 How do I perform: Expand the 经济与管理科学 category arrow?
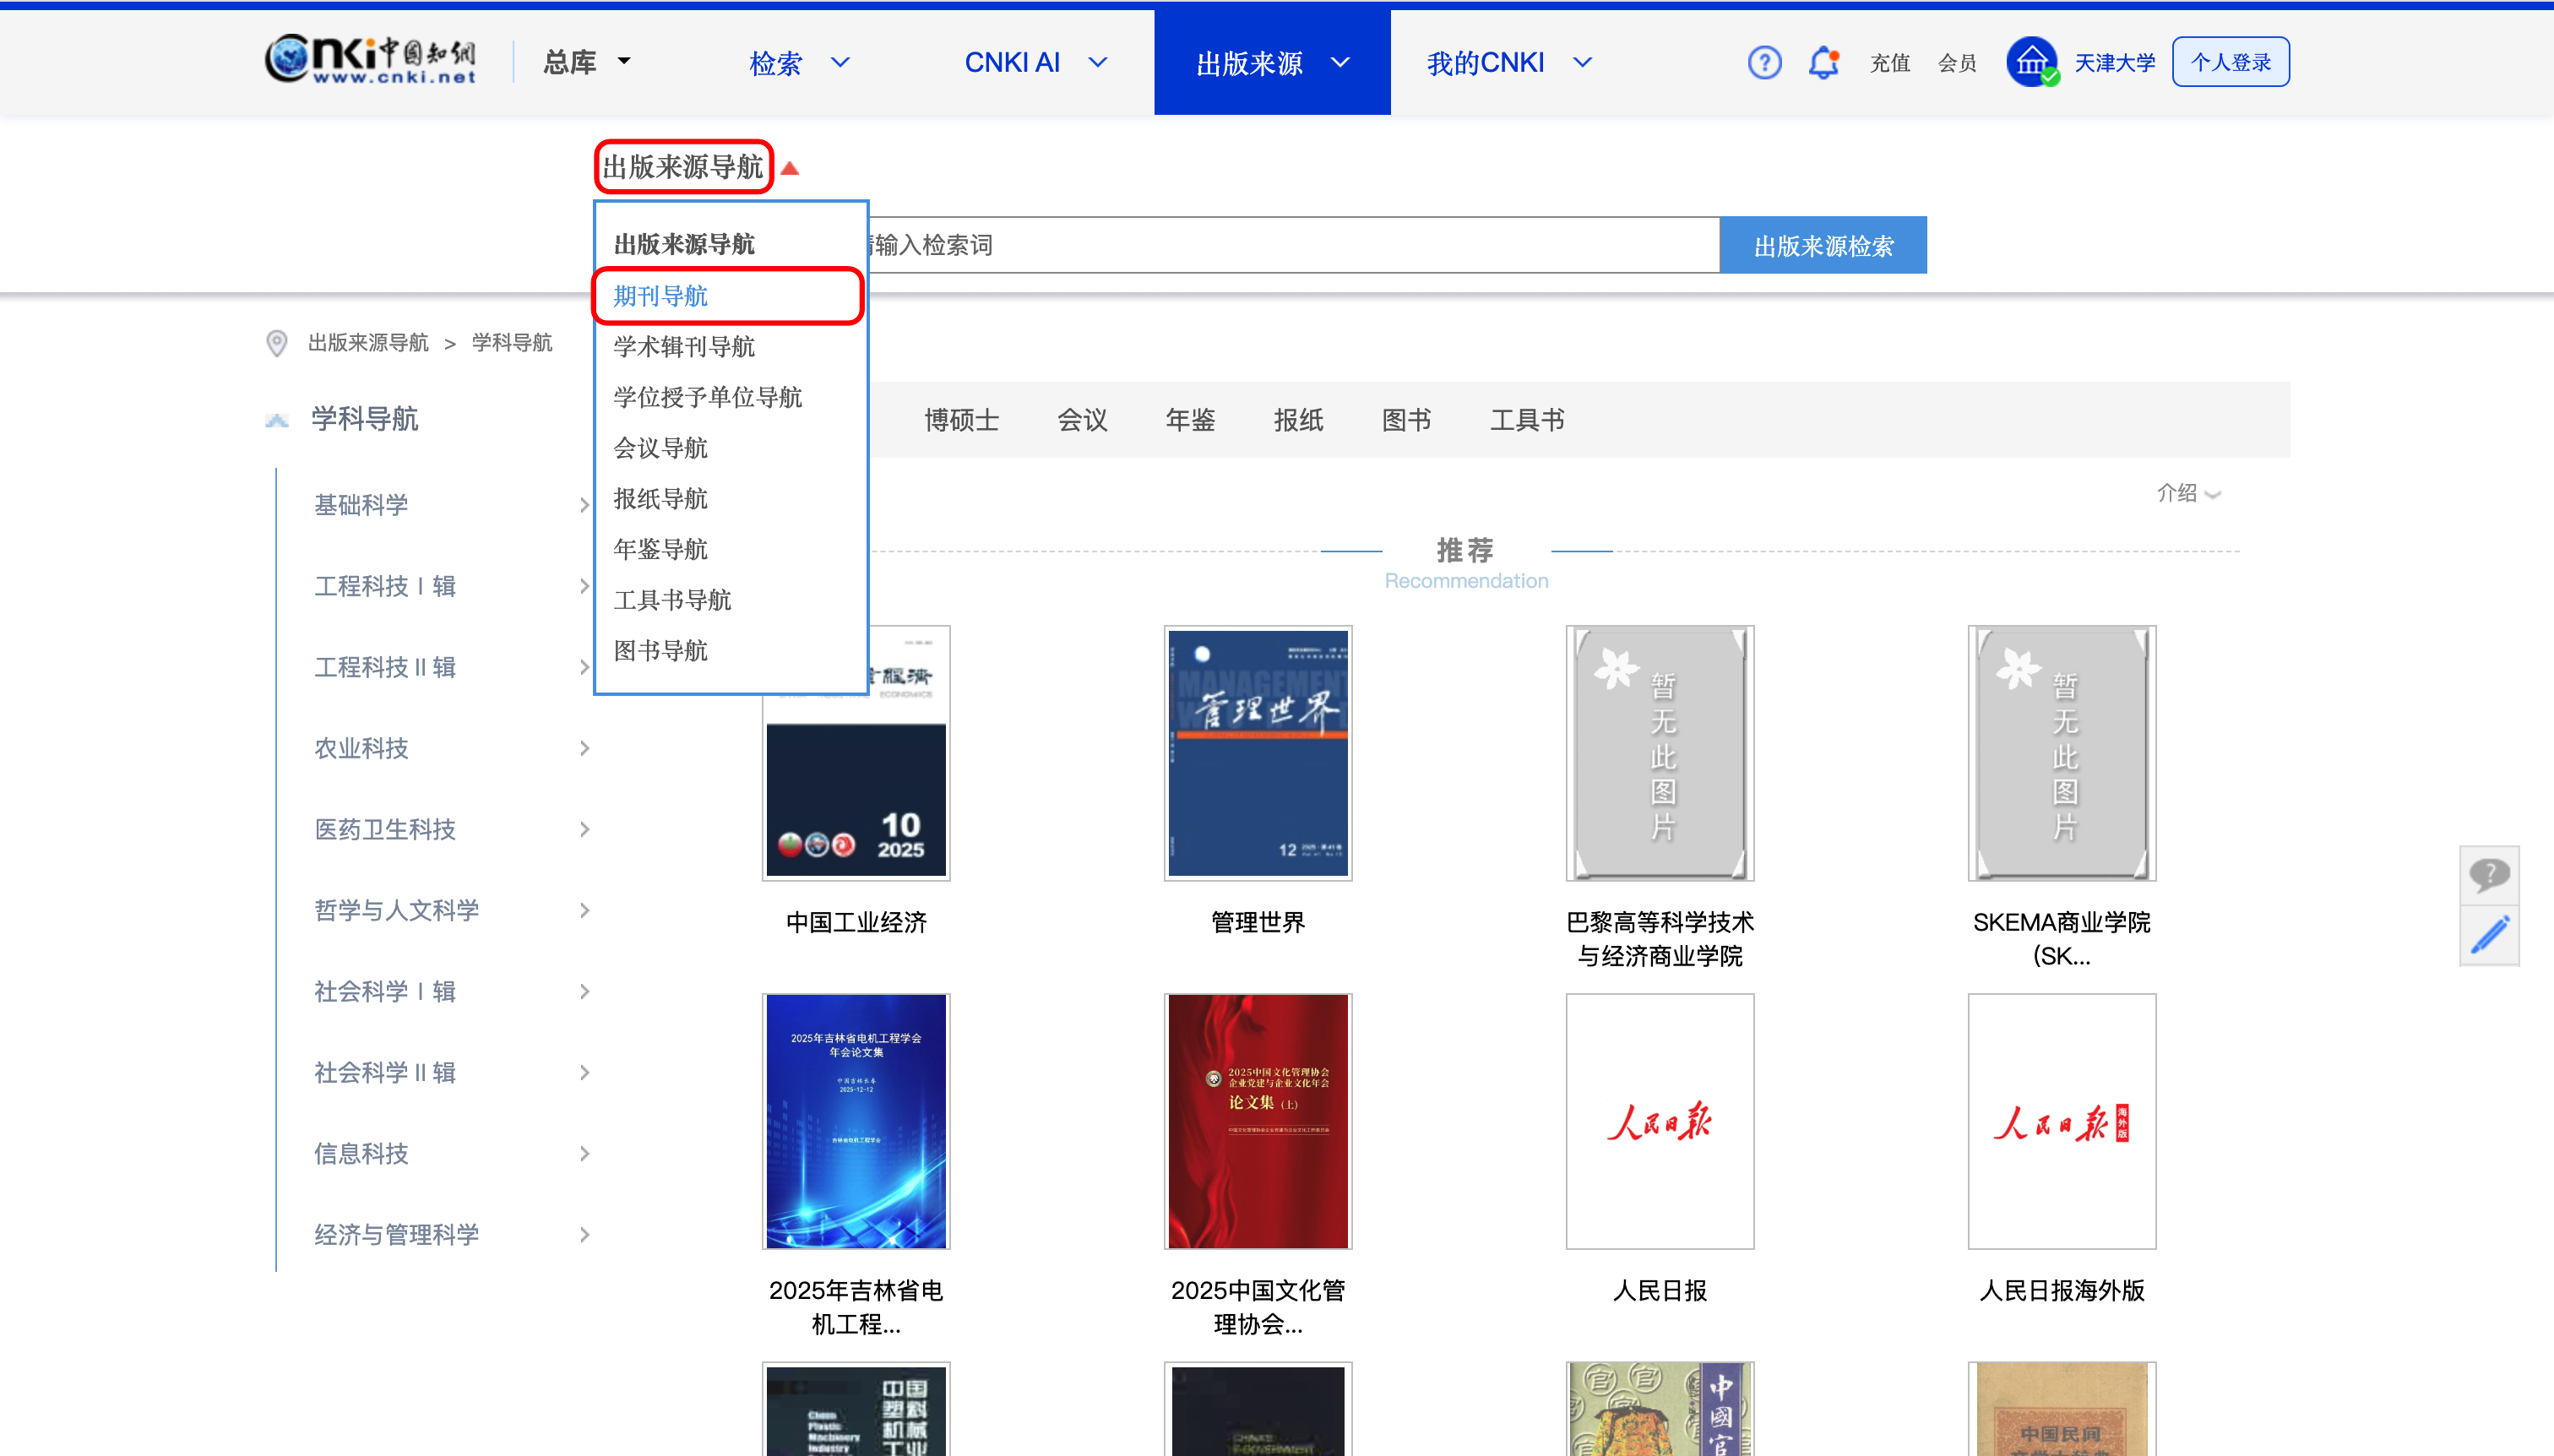584,1235
